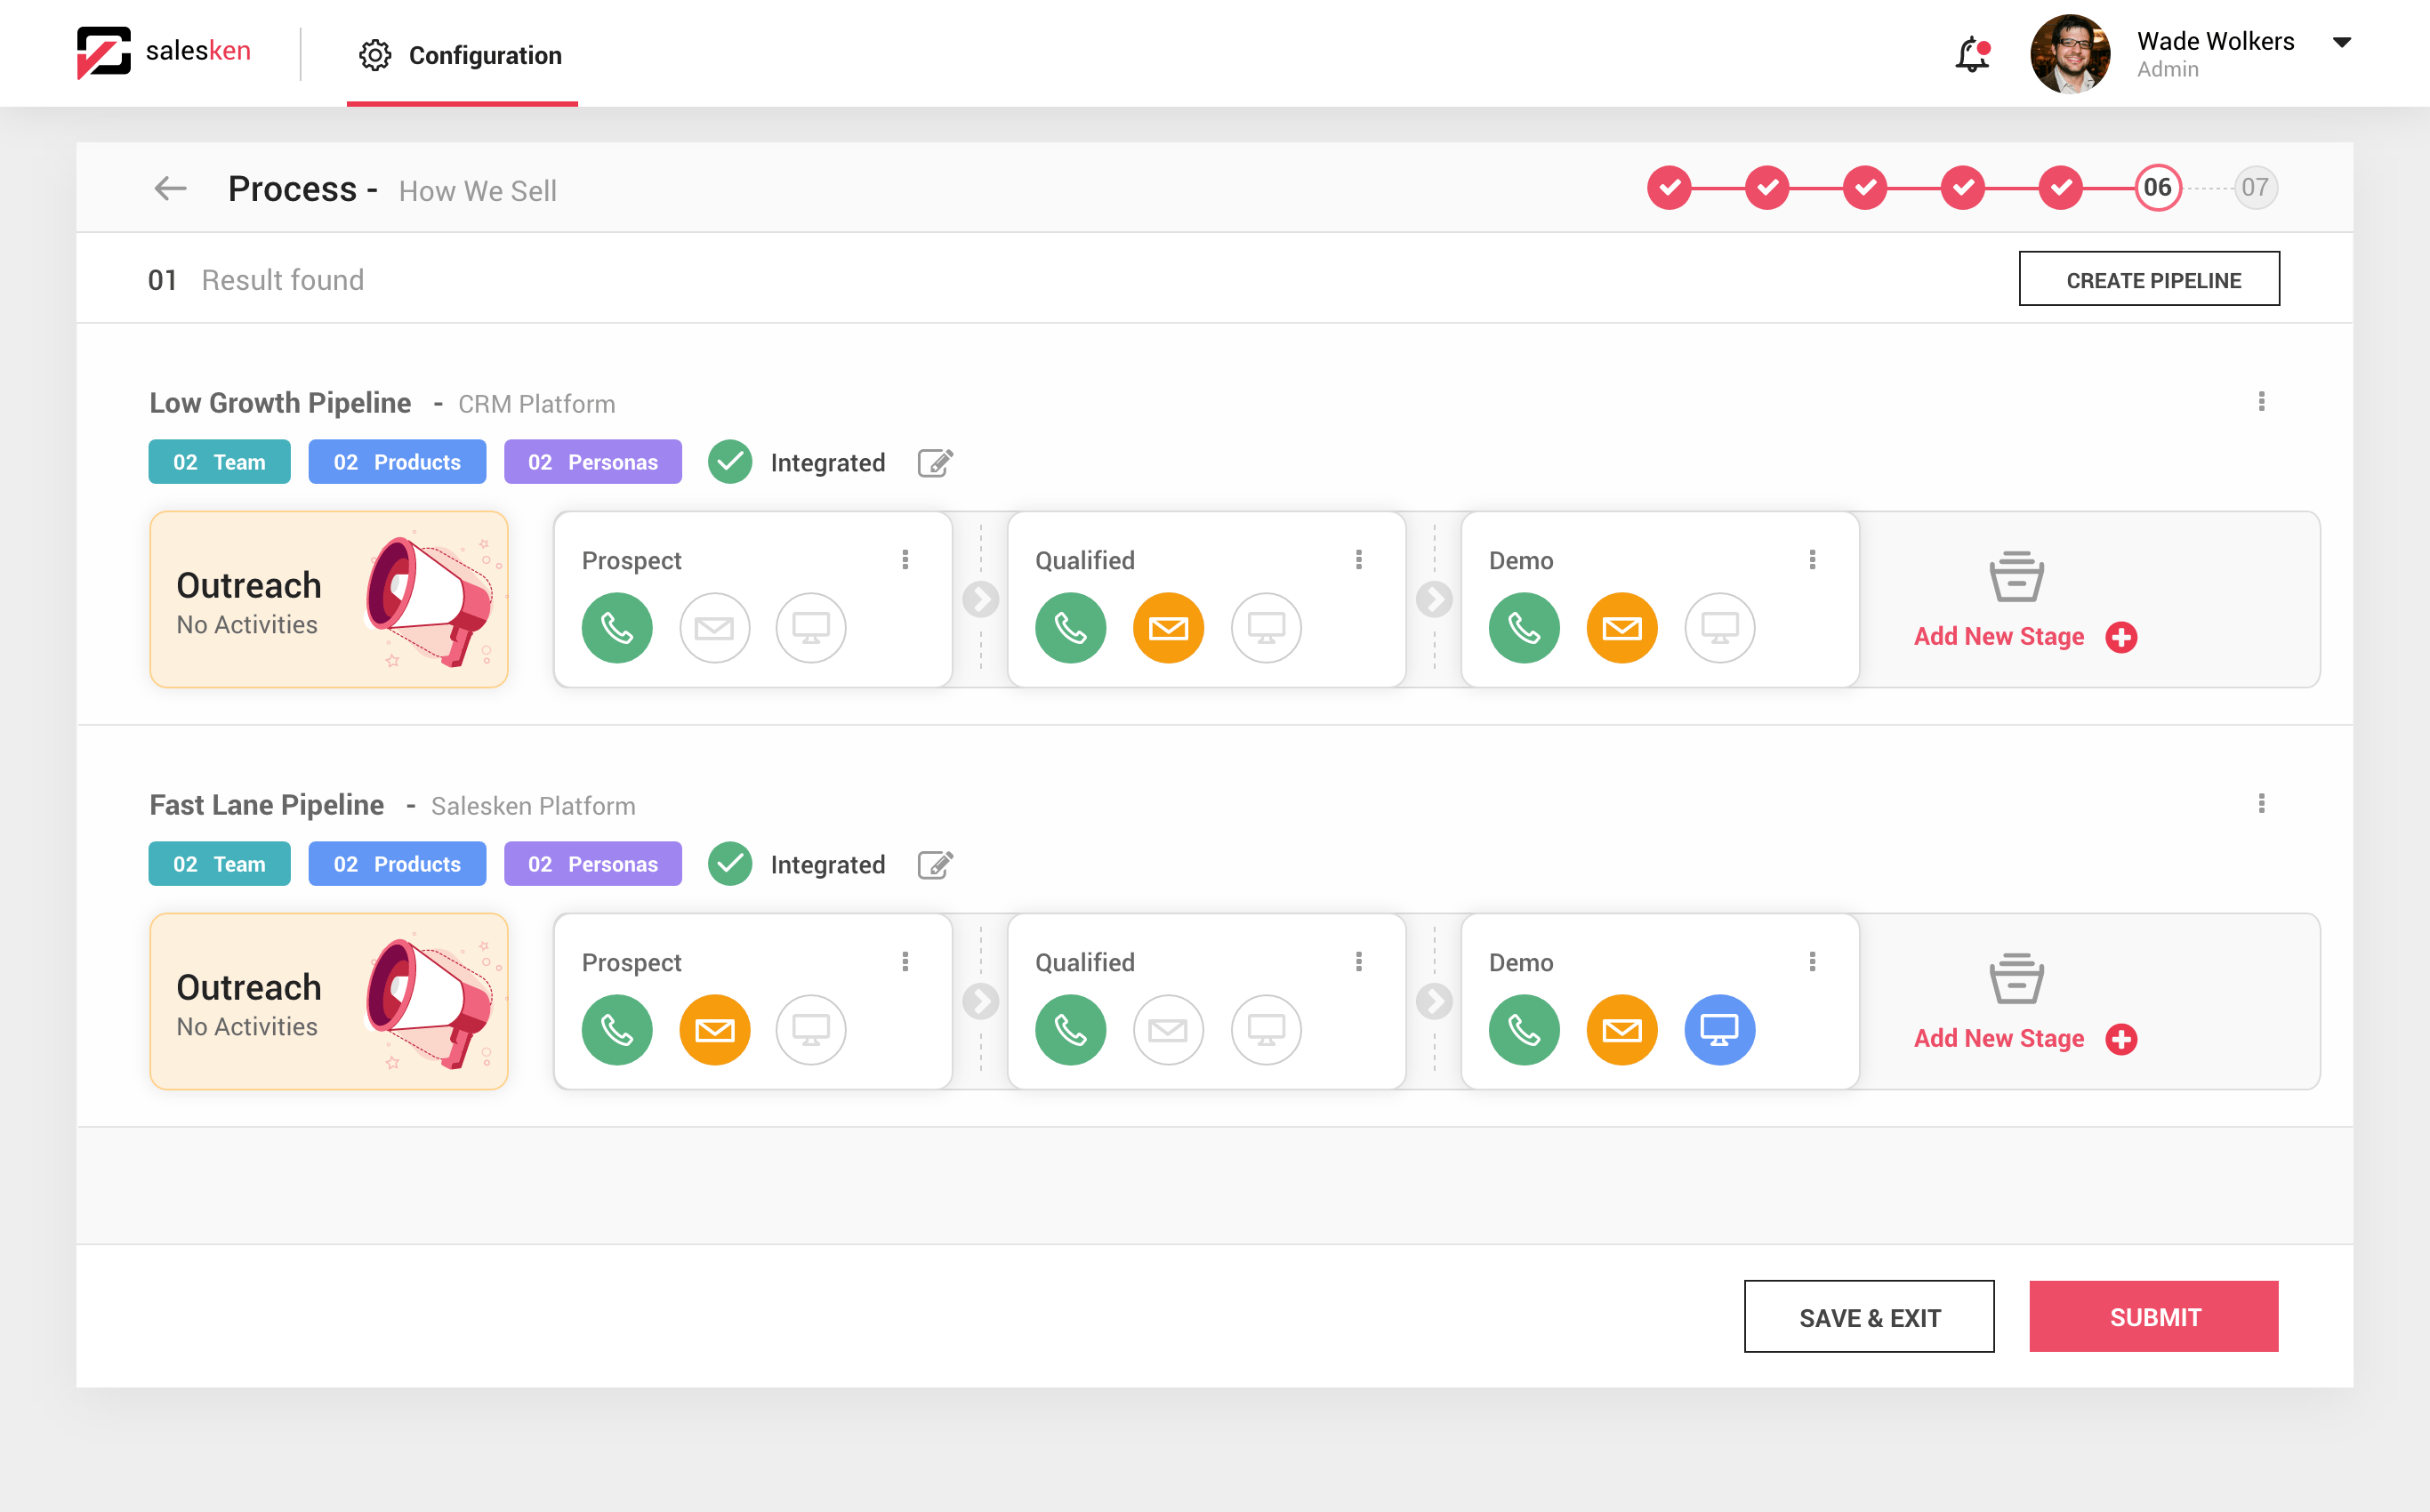Click arrow between Prospect and Qualified in Fast Lane
The width and height of the screenshot is (2430, 1512).
point(980,1001)
